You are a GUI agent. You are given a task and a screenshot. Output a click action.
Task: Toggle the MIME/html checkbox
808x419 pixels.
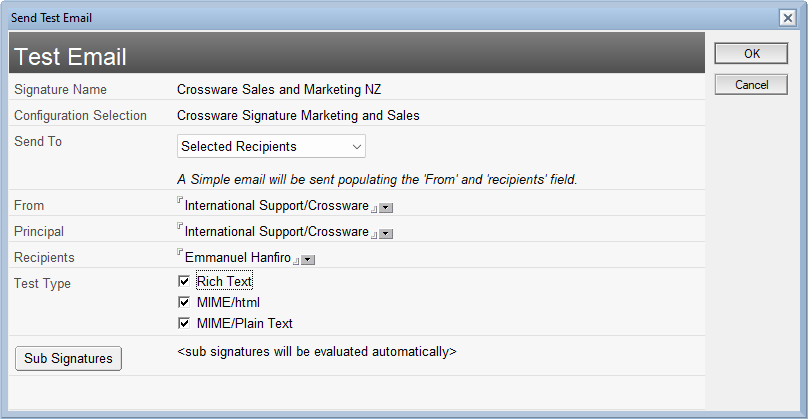pos(184,302)
